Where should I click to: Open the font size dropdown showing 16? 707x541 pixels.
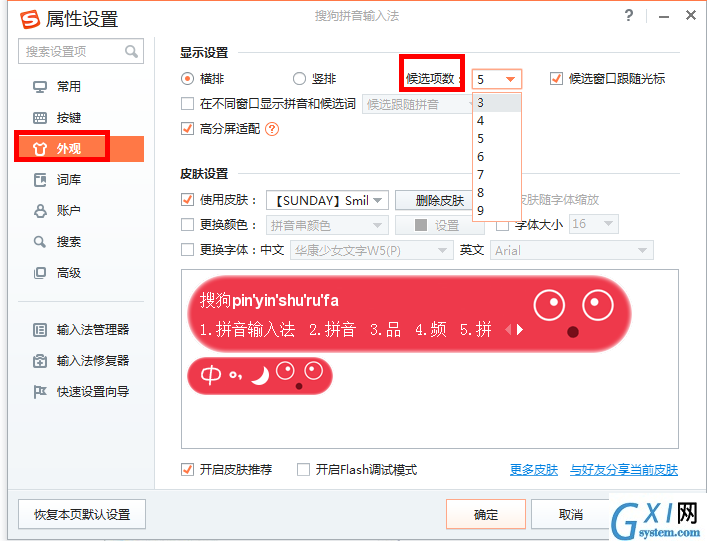pos(594,224)
